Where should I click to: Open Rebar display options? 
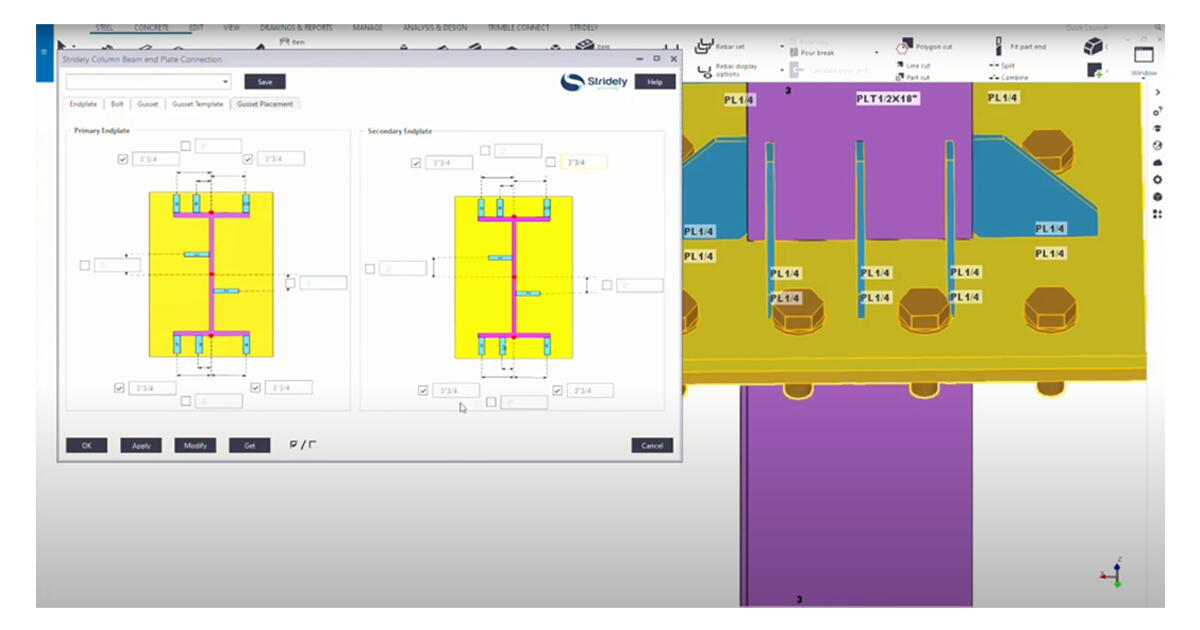click(727, 68)
